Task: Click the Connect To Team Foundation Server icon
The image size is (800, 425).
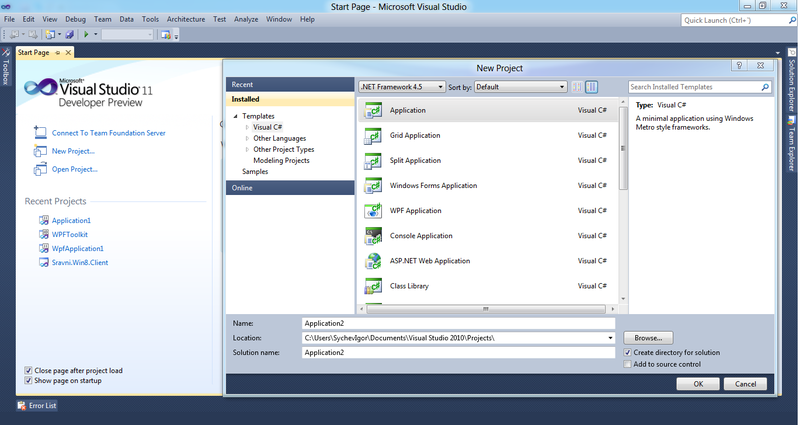Action: tap(40, 132)
